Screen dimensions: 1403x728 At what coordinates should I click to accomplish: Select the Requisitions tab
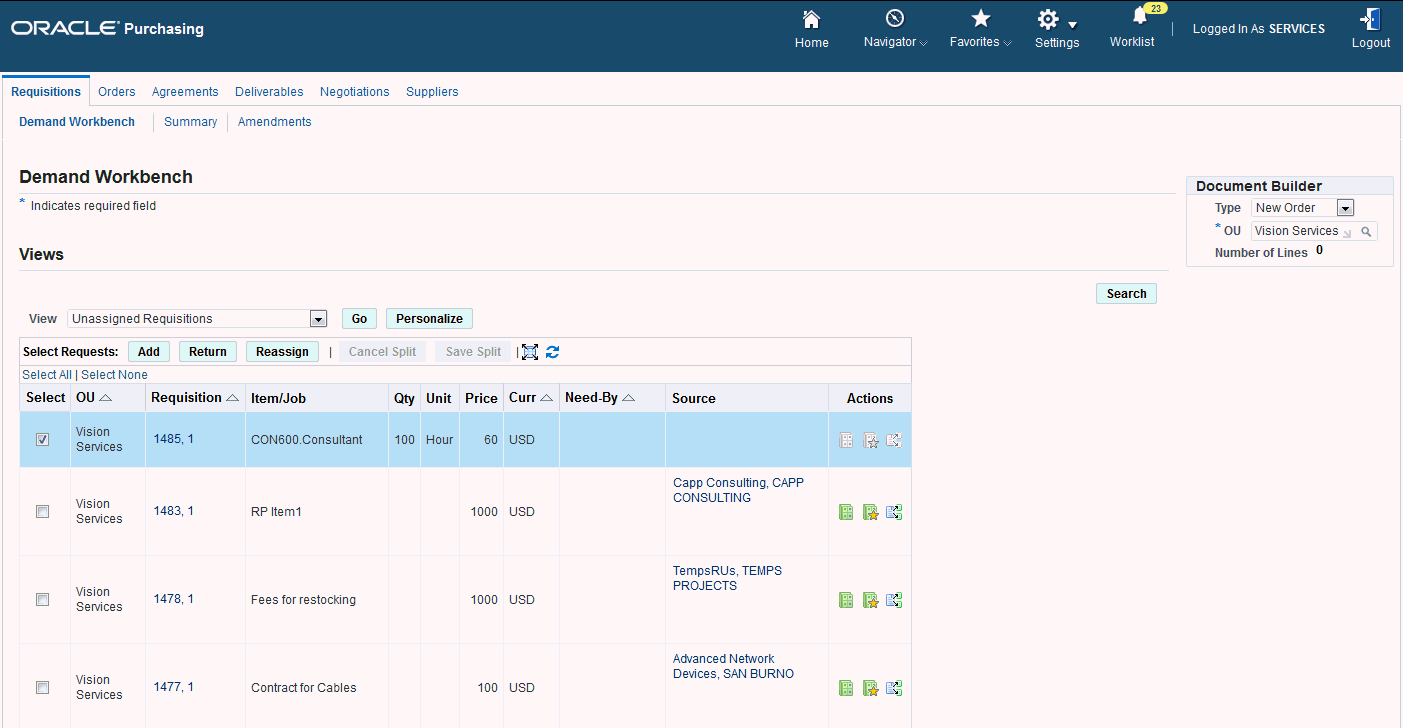pyautogui.click(x=46, y=91)
